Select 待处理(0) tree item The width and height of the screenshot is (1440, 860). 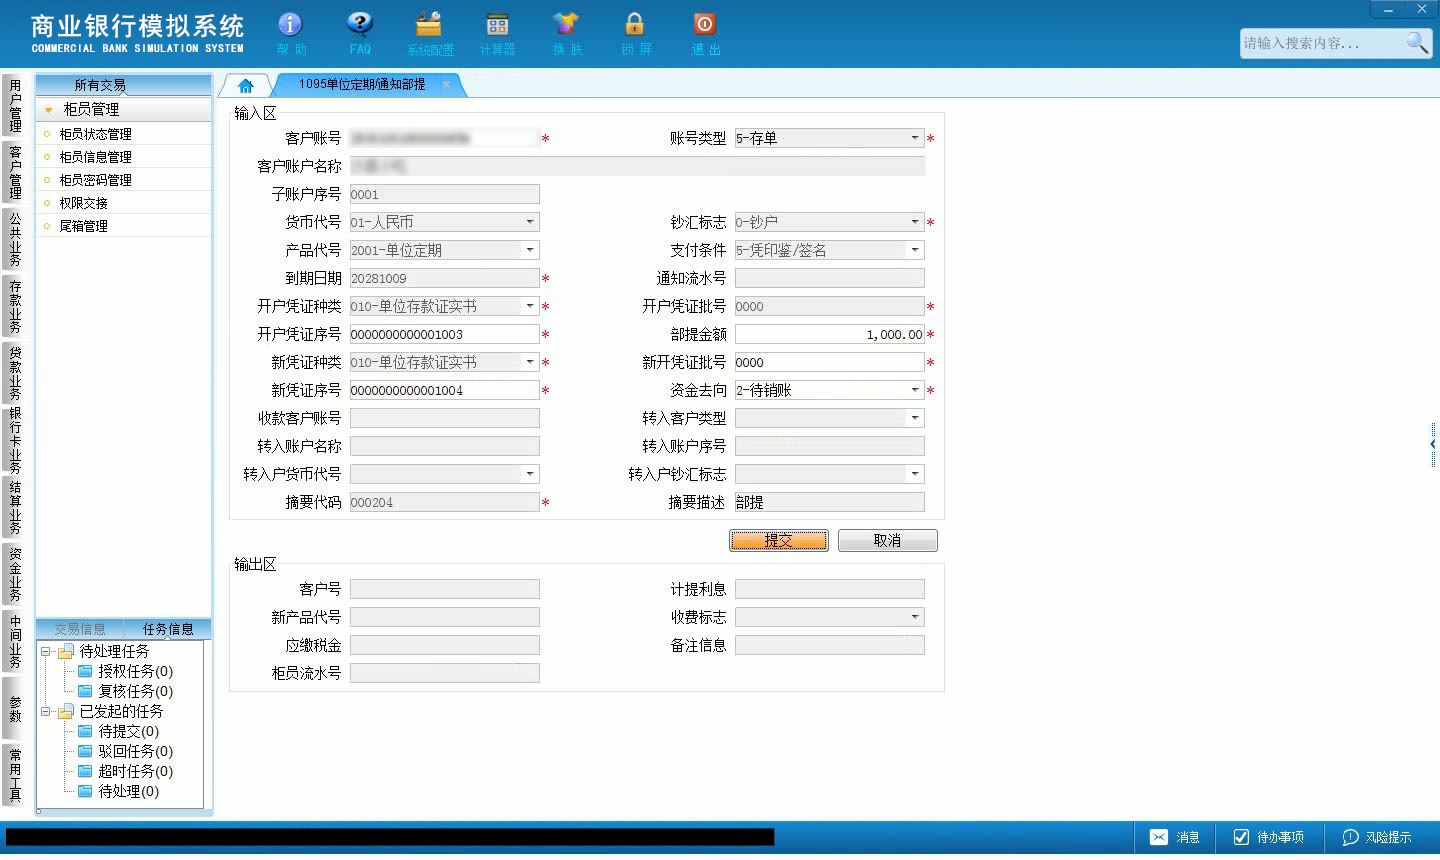pos(128,791)
